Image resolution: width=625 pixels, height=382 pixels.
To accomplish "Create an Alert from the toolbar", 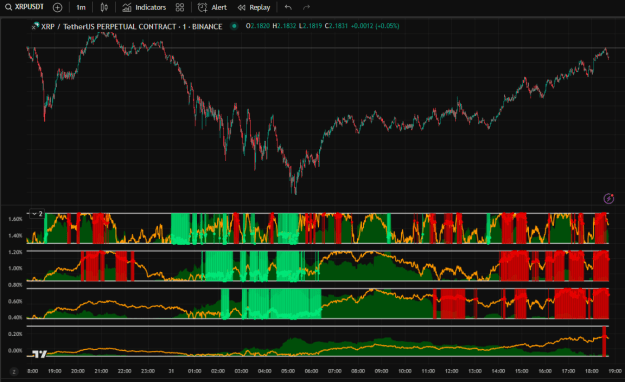I will (x=212, y=7).
